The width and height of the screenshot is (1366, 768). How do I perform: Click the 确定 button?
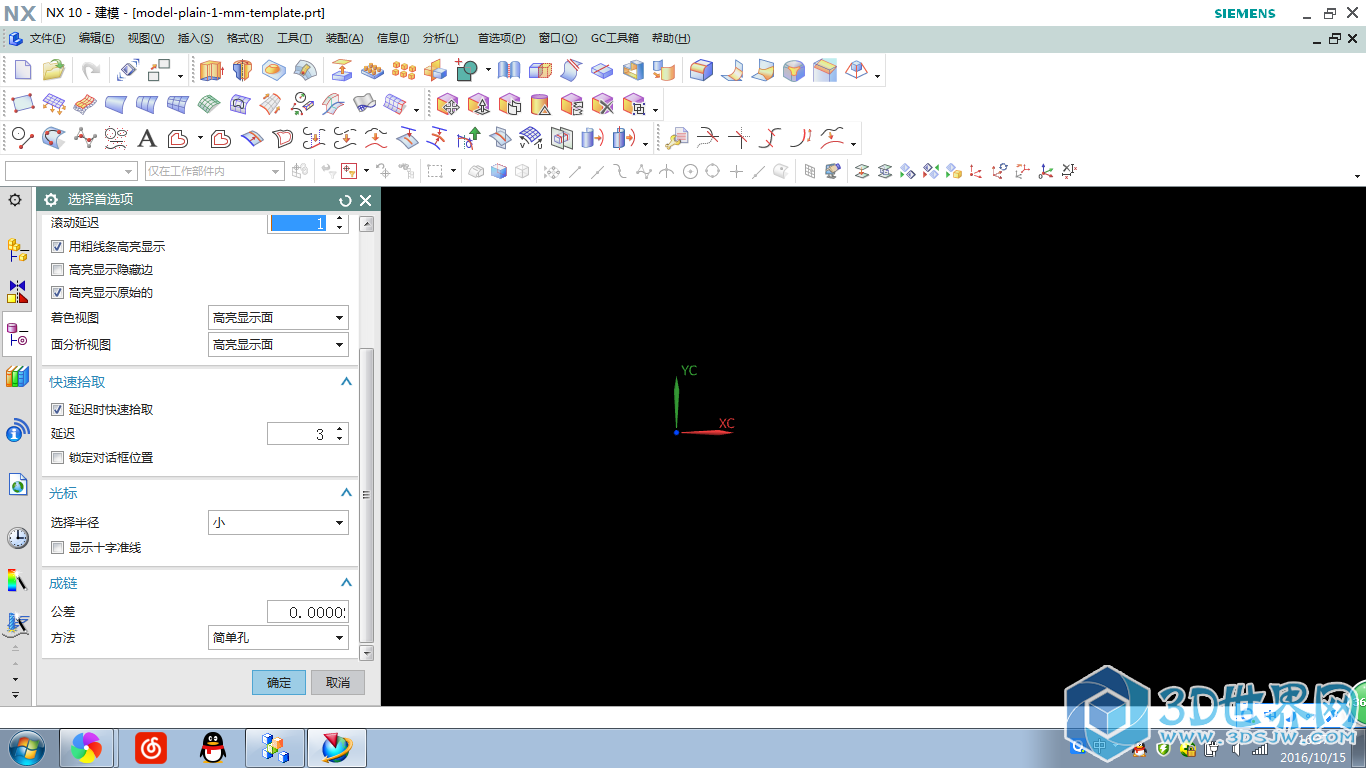279,682
